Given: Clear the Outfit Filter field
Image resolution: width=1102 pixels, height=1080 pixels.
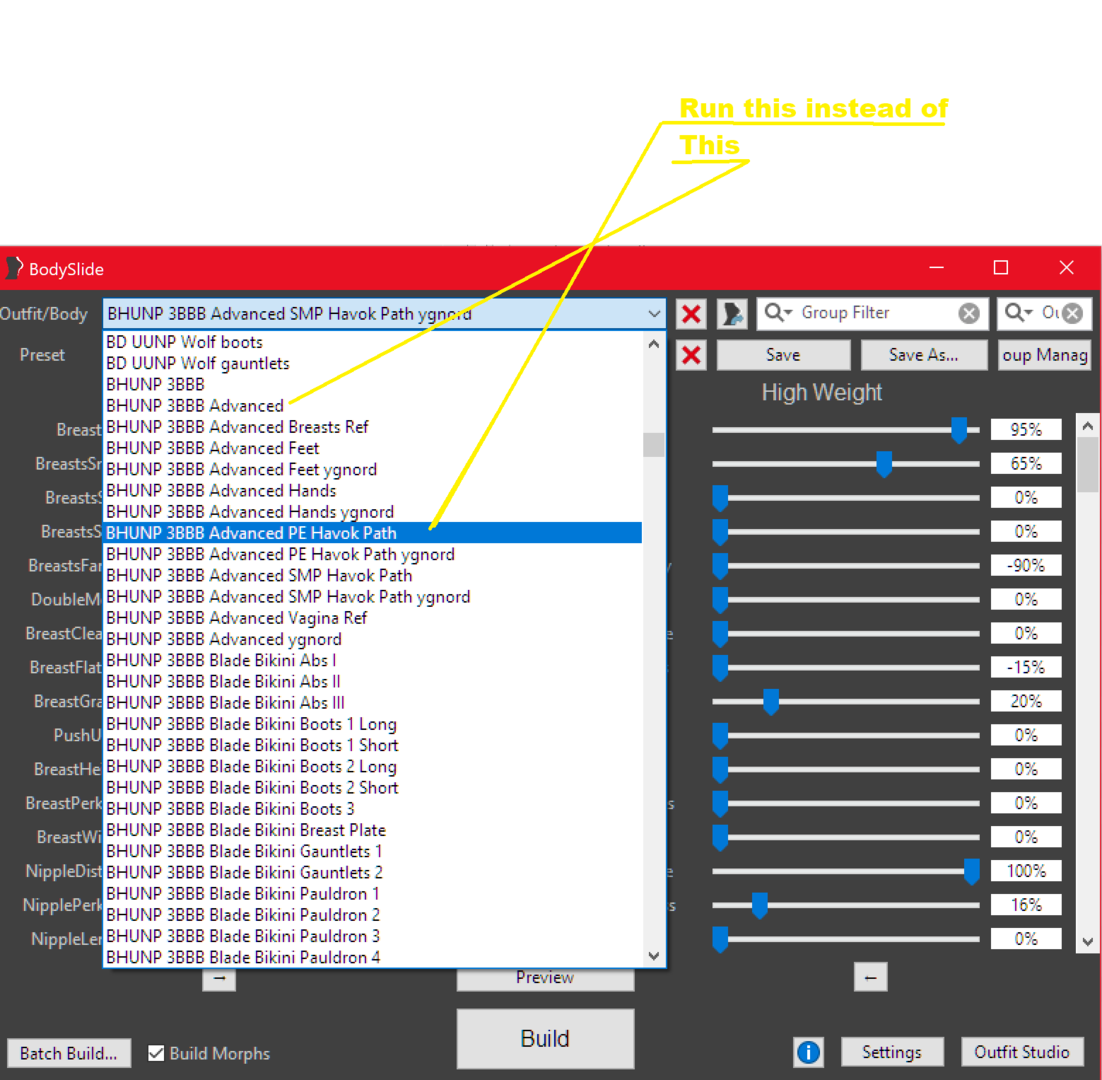Looking at the screenshot, I should coord(1072,313).
